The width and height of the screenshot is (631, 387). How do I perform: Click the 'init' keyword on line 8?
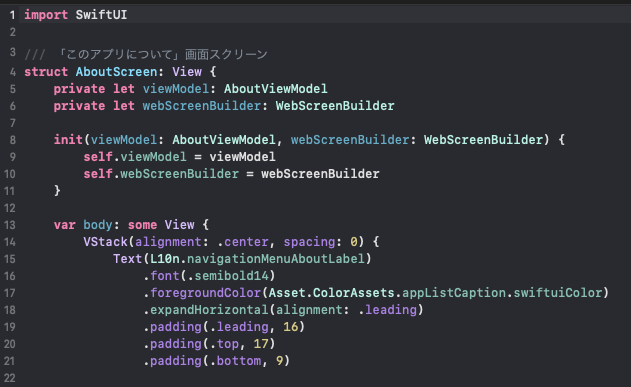(68, 140)
